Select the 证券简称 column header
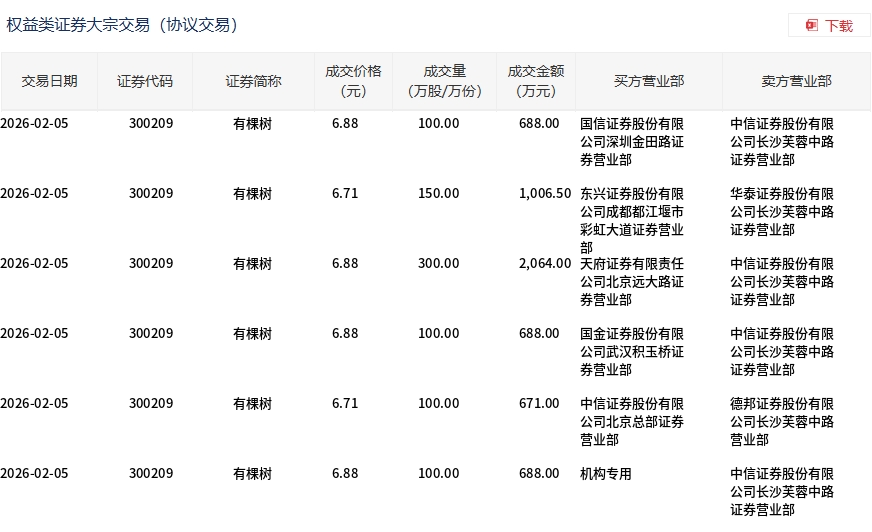 (x=254, y=81)
